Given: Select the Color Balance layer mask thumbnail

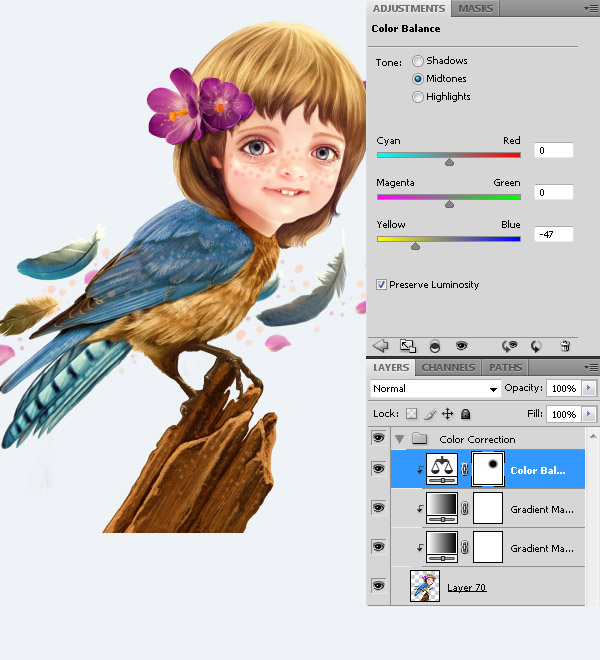Looking at the screenshot, I should tap(488, 469).
